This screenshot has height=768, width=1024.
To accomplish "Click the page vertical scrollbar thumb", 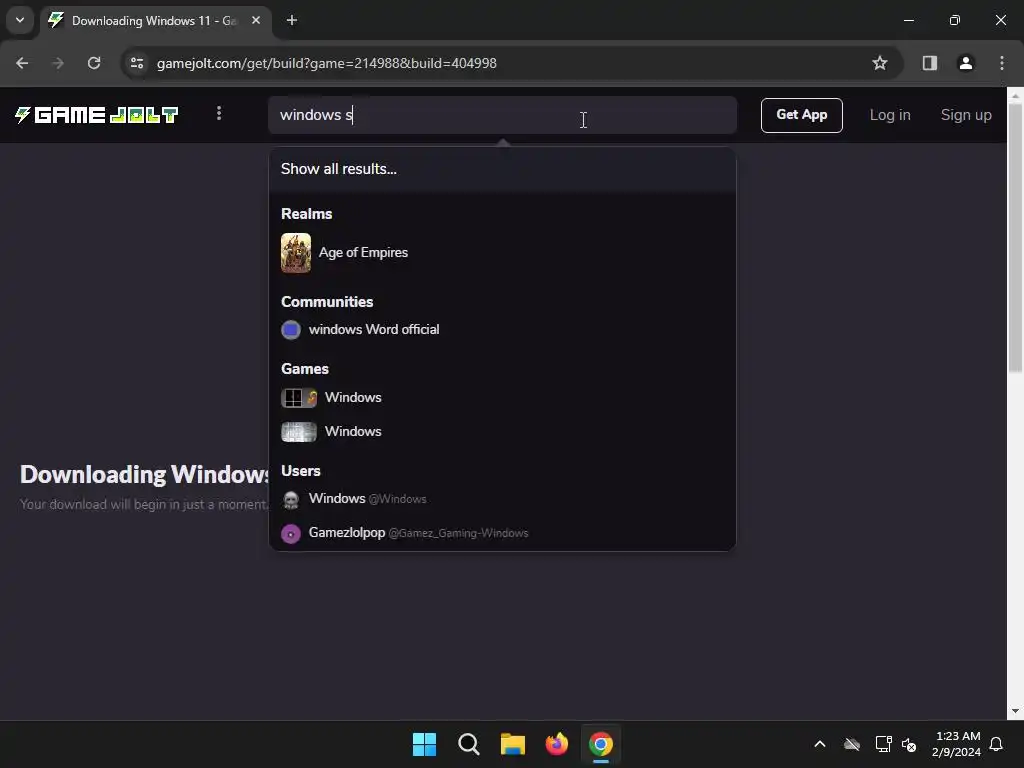I will point(1015,238).
